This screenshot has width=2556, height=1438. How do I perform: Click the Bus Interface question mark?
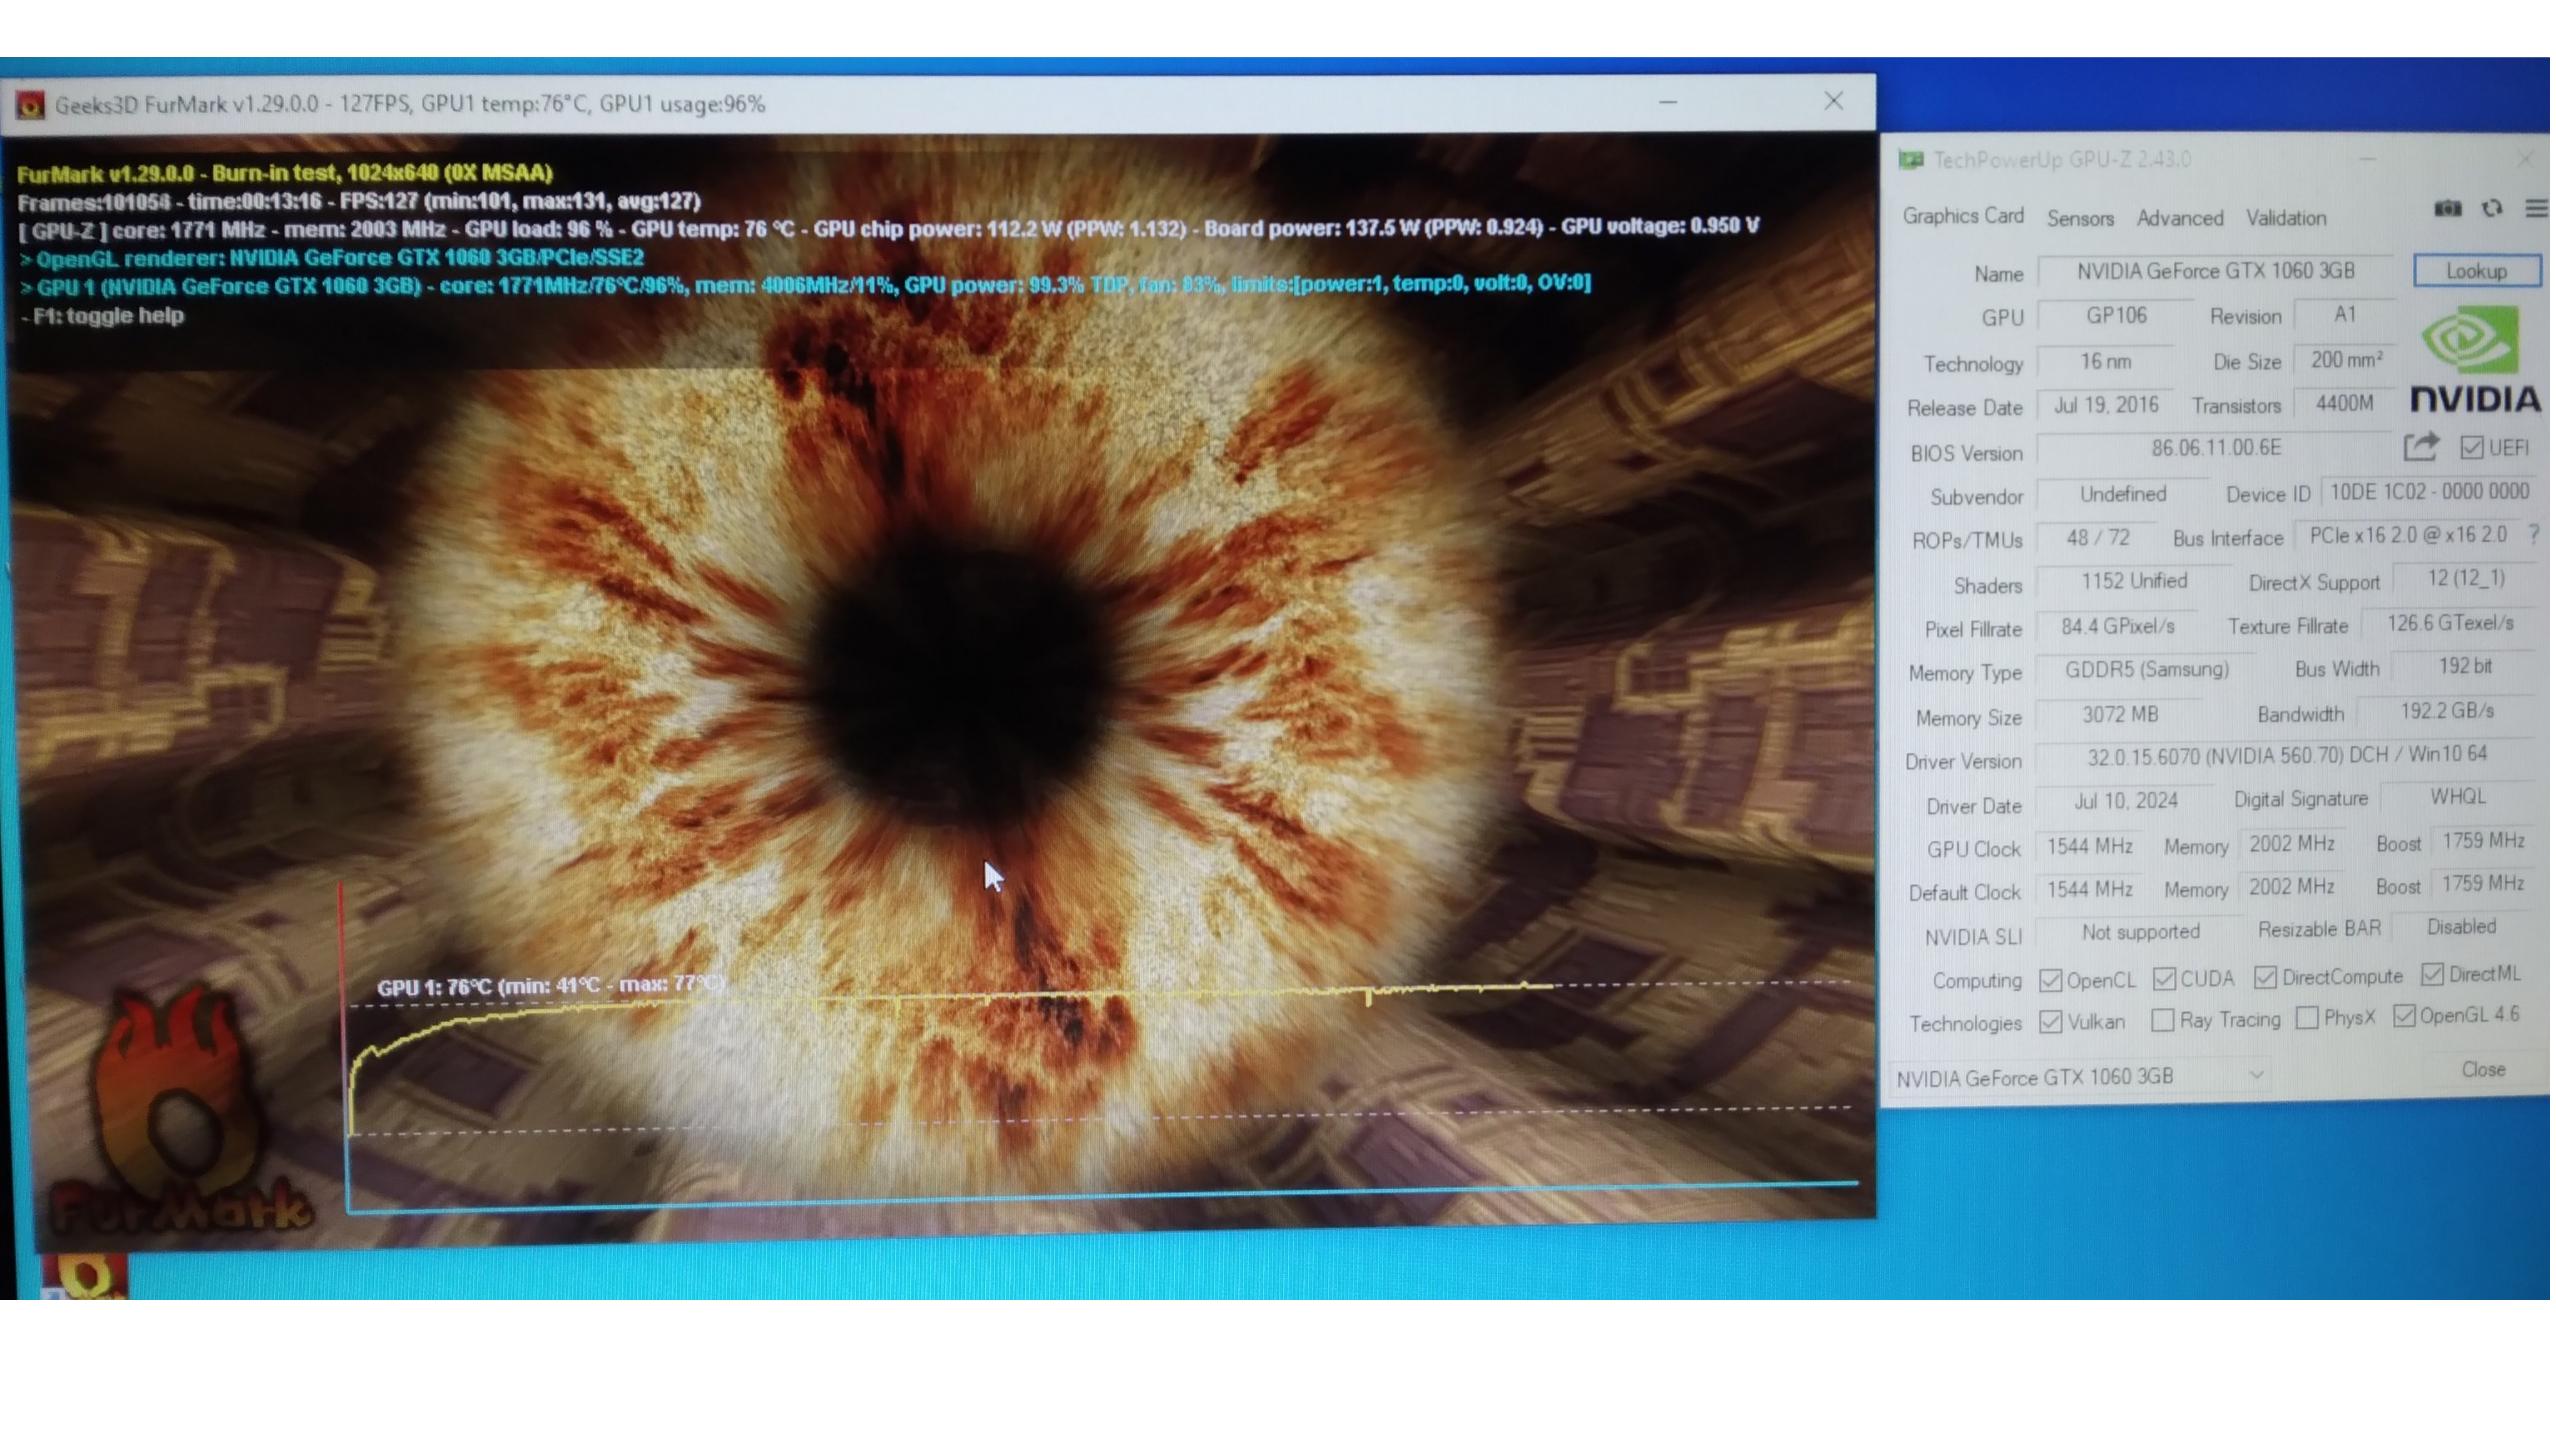(x=2533, y=535)
